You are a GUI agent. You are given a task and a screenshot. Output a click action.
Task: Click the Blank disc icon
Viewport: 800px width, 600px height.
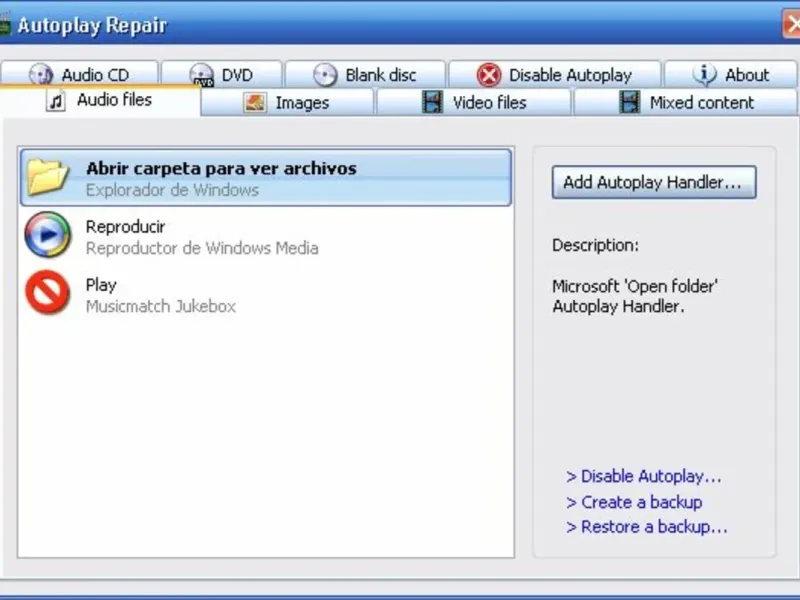point(325,75)
